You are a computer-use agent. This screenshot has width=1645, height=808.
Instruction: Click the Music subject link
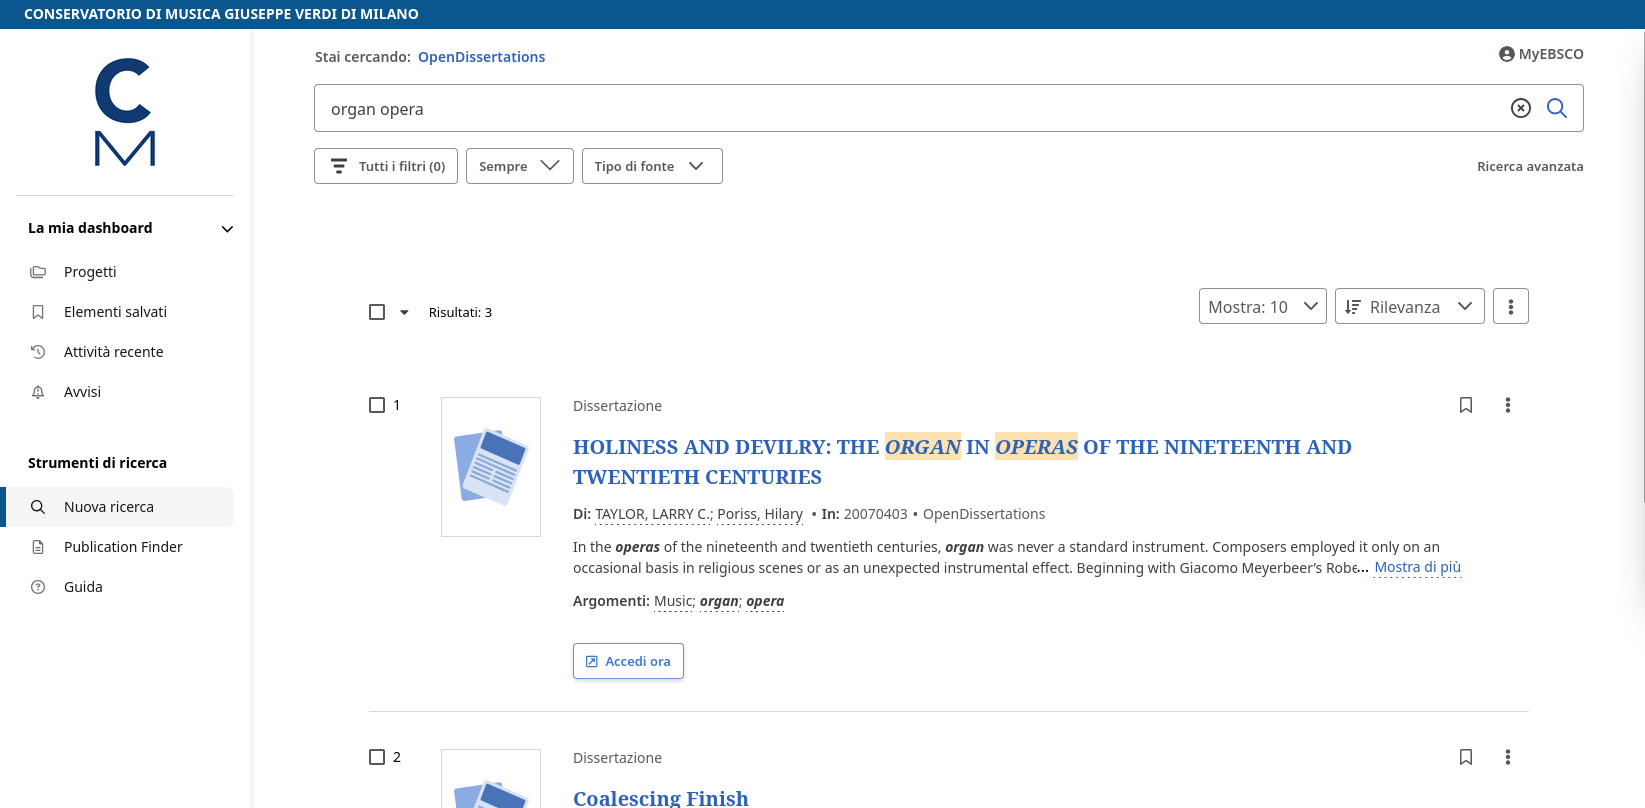pos(674,601)
